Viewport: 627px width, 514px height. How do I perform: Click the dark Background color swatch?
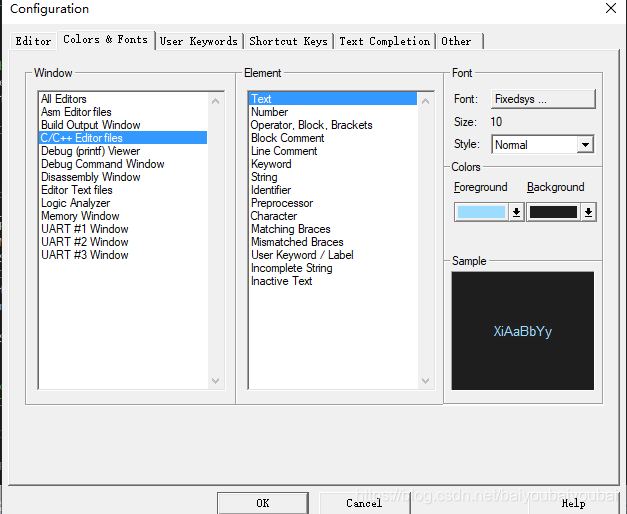pyautogui.click(x=553, y=212)
